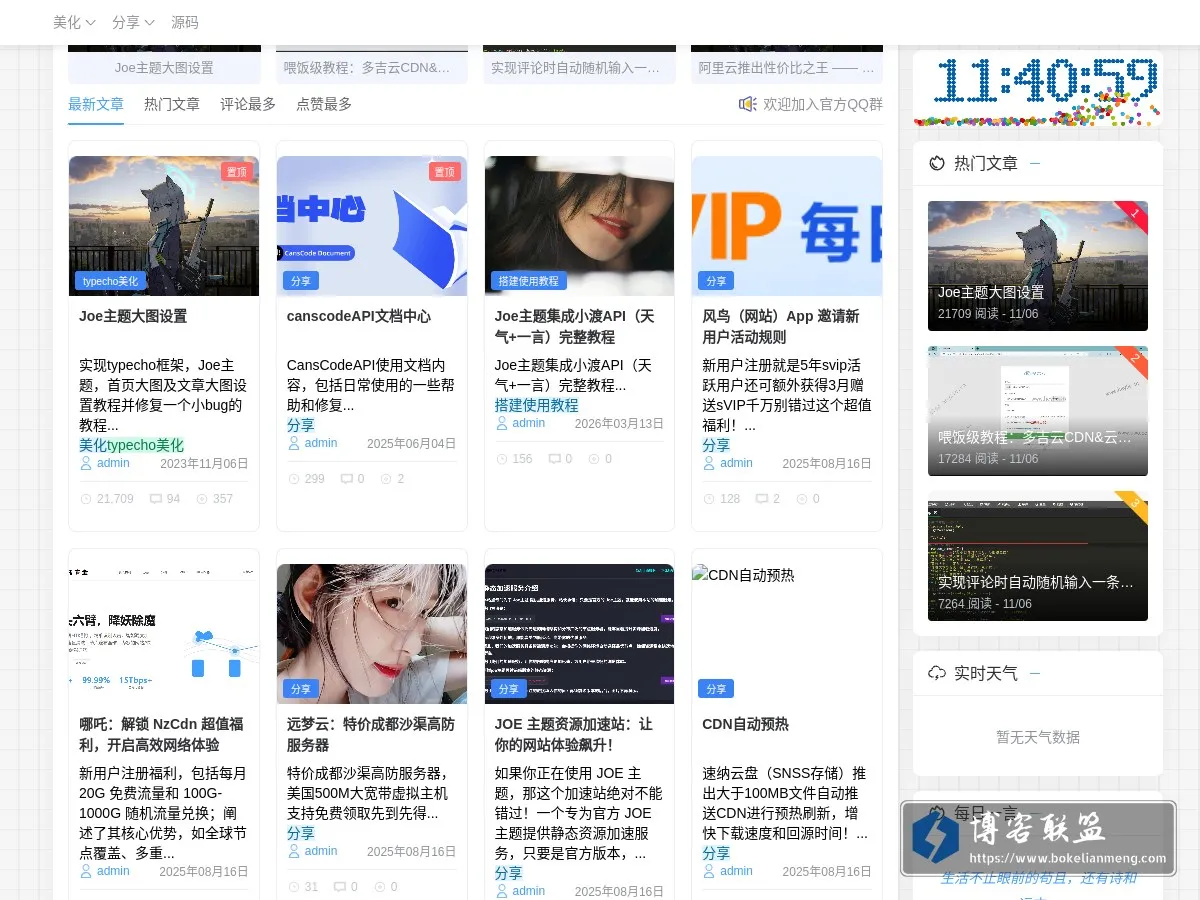
Task: Click comment icon beside 2 on 风鸟 card
Action: [x=762, y=498]
